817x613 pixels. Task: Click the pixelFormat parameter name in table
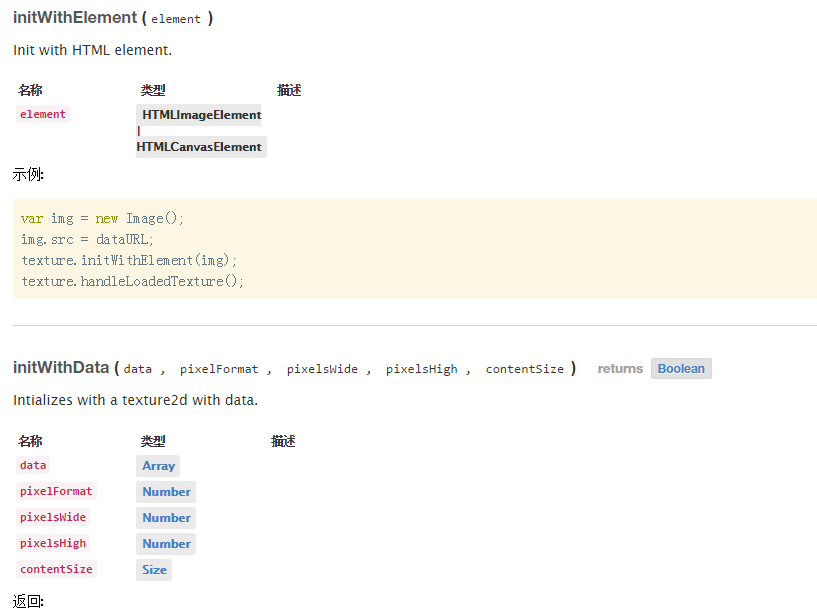tap(56, 492)
